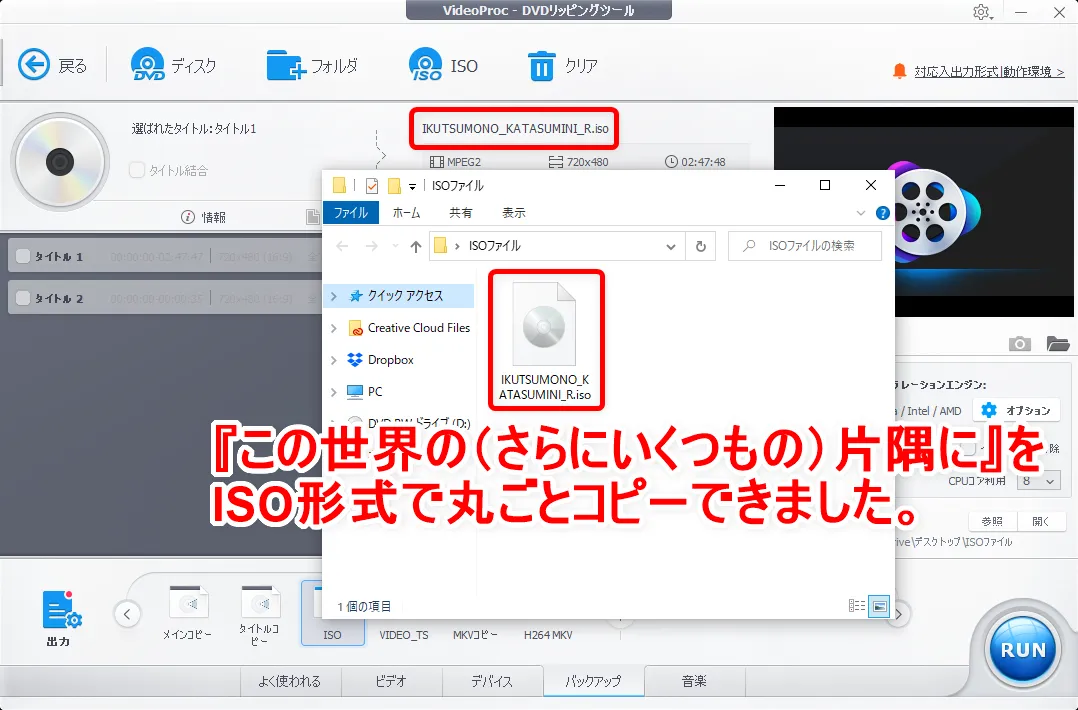The width and height of the screenshot is (1078, 710).
Task: Select Creative Cloud Files in sidebar
Action: click(409, 328)
